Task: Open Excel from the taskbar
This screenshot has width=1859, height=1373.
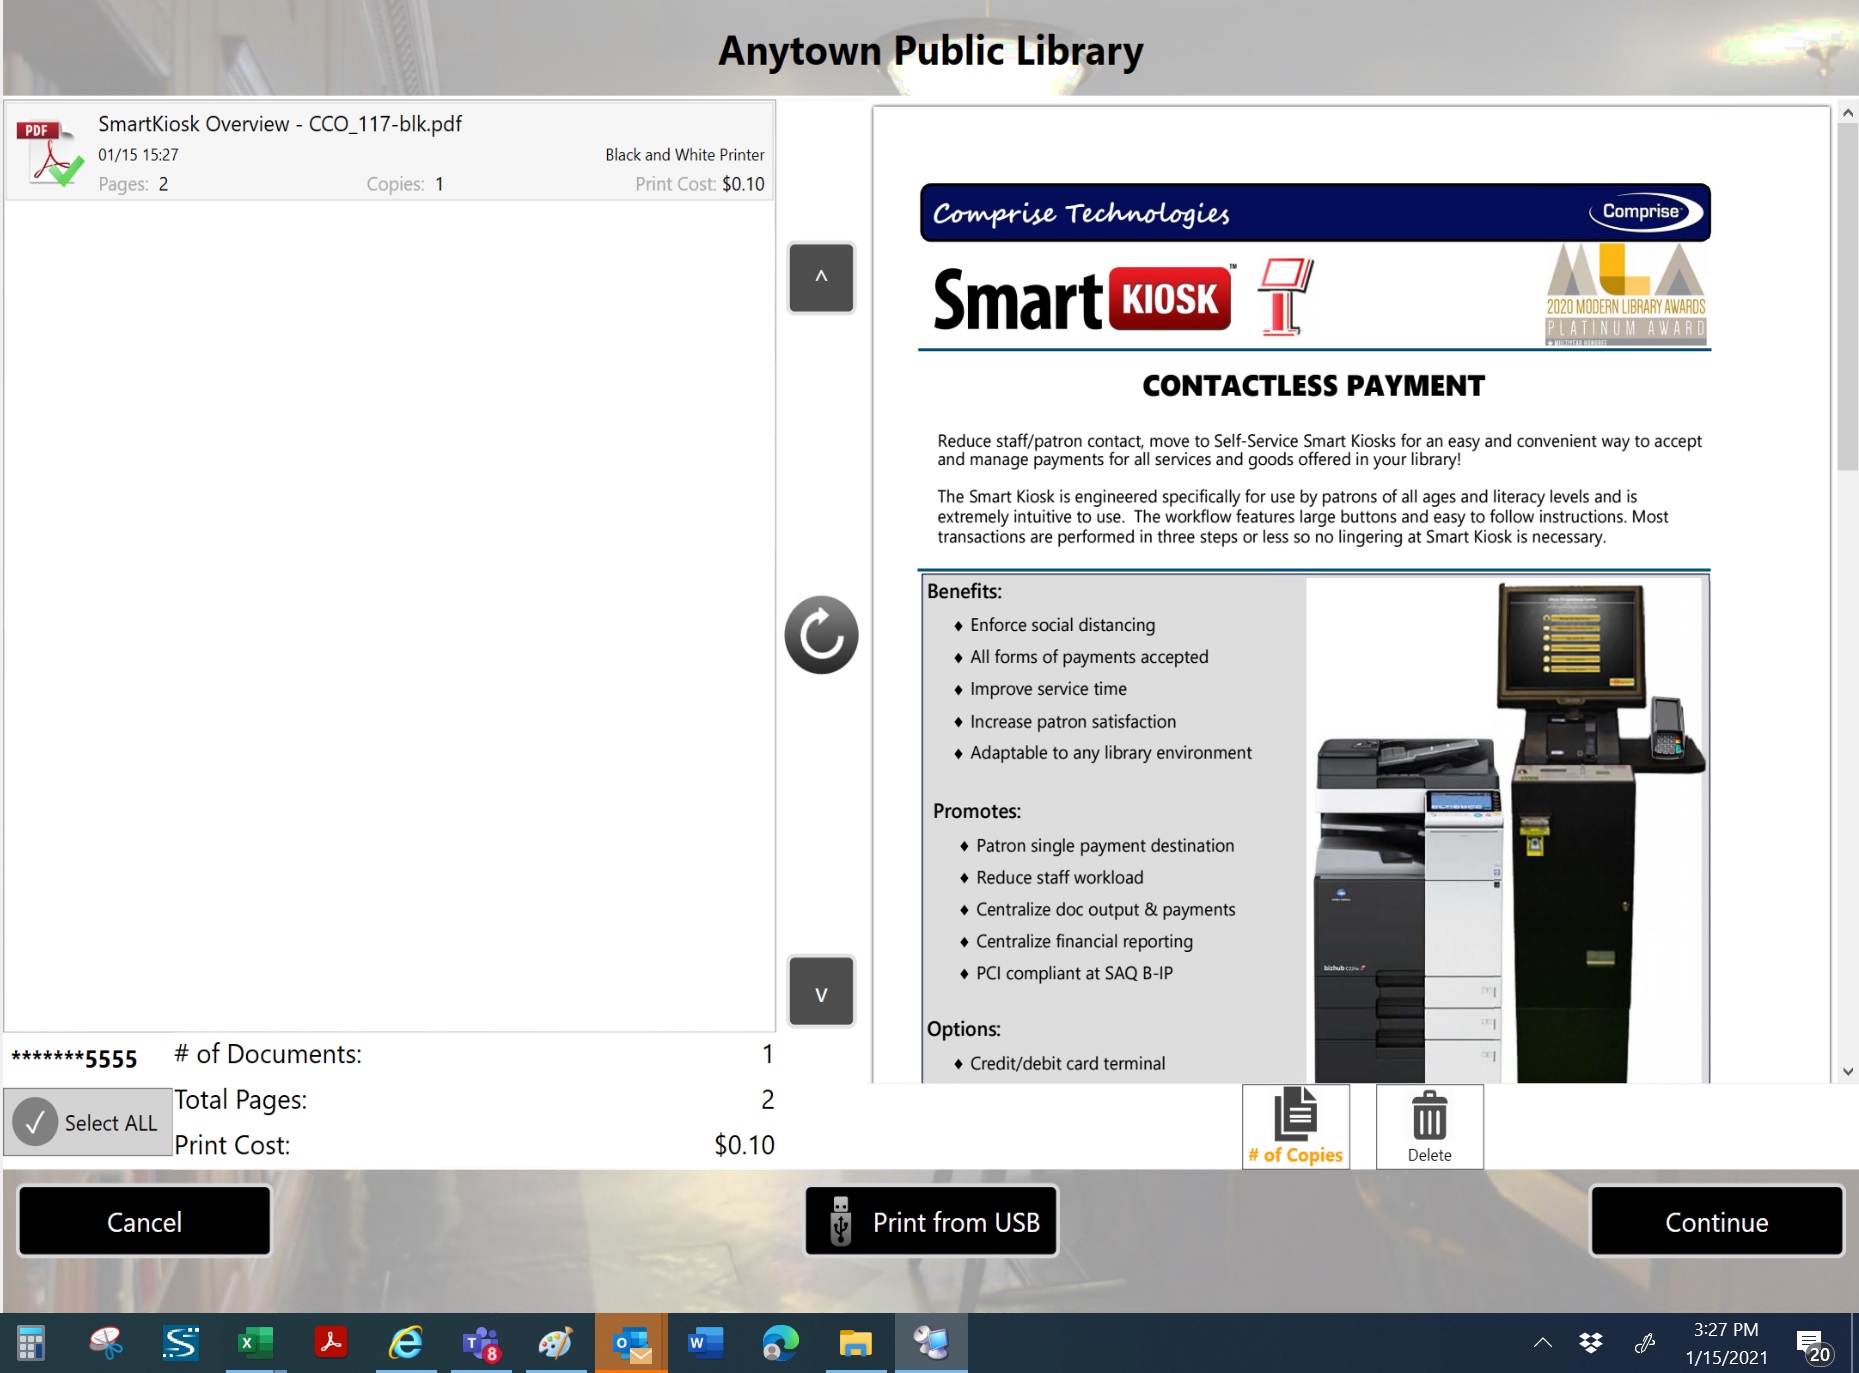Action: click(256, 1341)
